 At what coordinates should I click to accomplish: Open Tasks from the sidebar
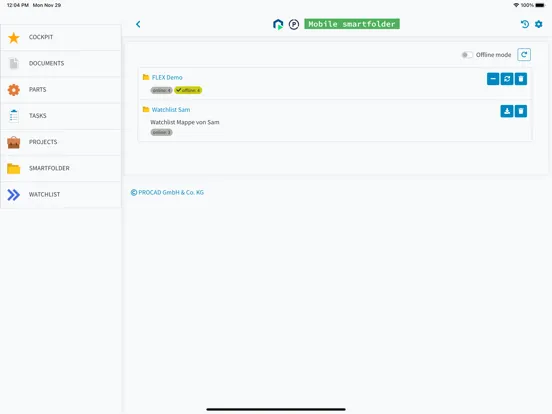pyautogui.click(x=61, y=116)
